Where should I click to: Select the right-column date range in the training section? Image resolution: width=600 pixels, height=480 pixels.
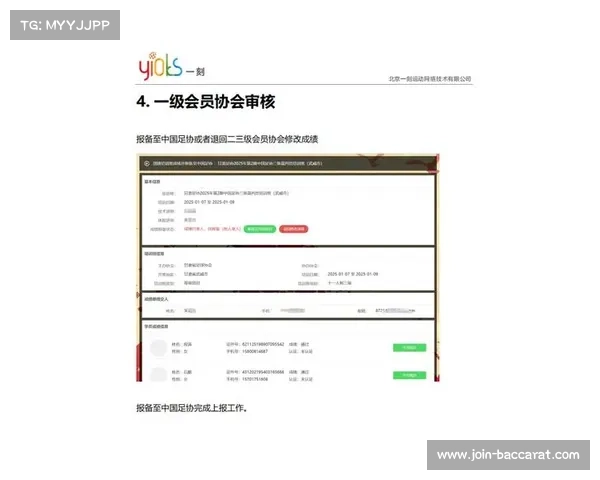[x=353, y=274]
